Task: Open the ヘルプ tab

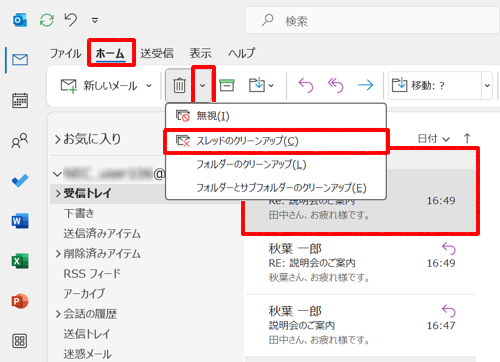Action: pyautogui.click(x=241, y=53)
